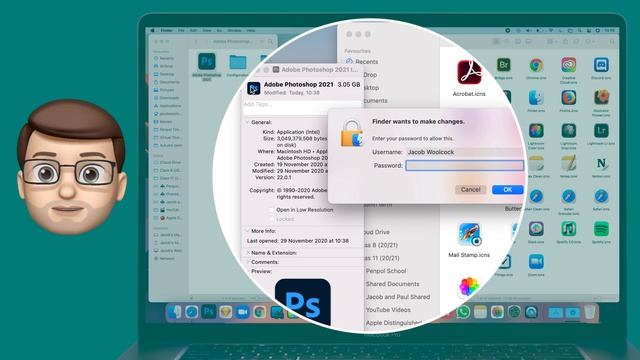This screenshot has width=640, height=360.
Task: Open Jacob and Paul Shared folder
Action: point(398,297)
